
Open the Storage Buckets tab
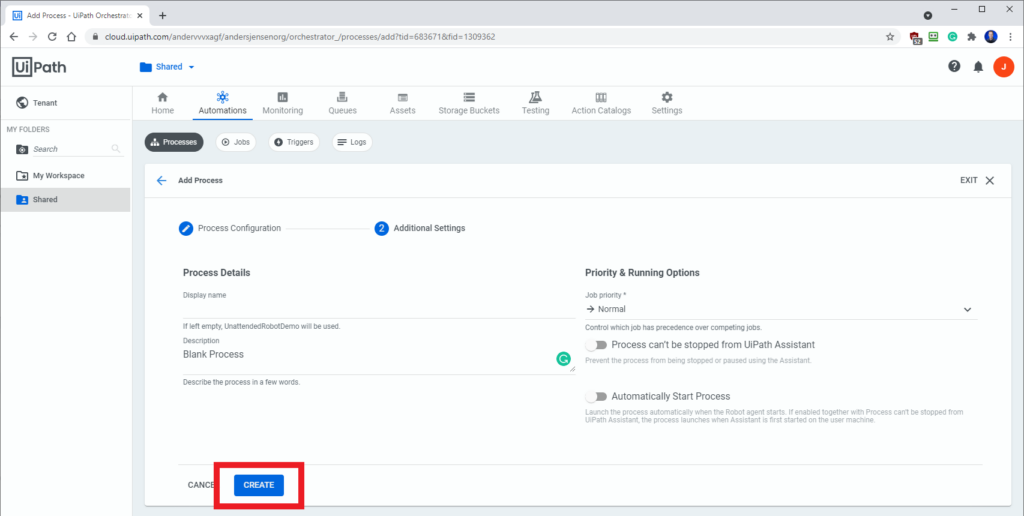tap(469, 103)
